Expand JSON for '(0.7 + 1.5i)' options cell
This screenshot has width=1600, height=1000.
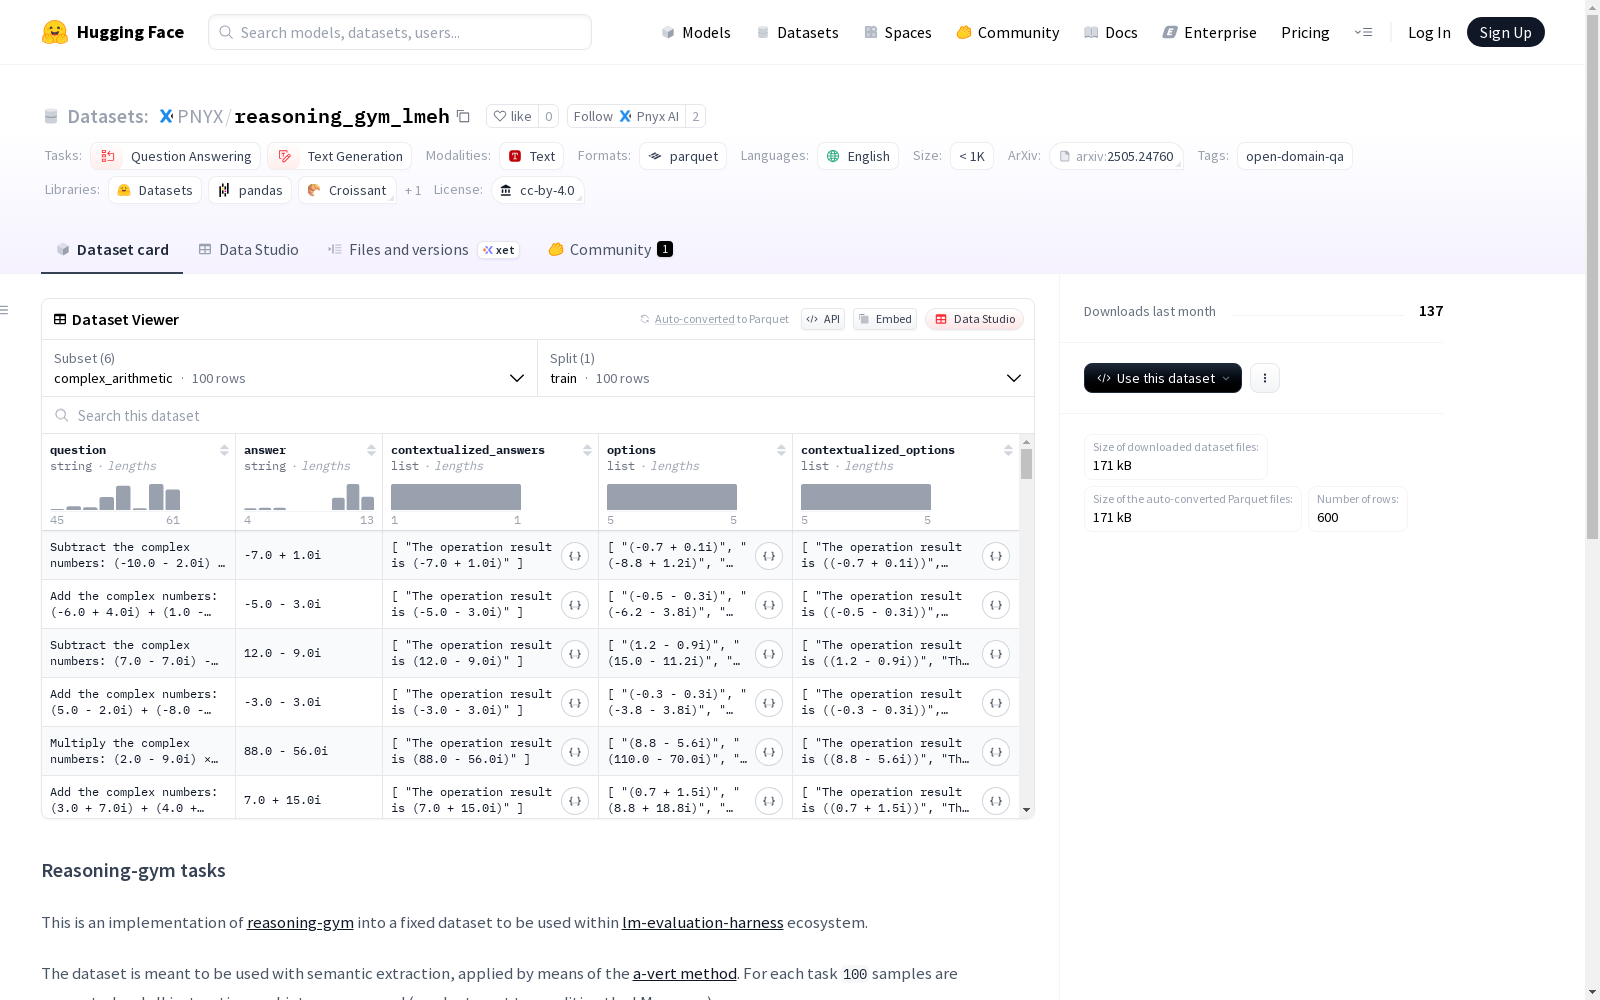tap(769, 801)
